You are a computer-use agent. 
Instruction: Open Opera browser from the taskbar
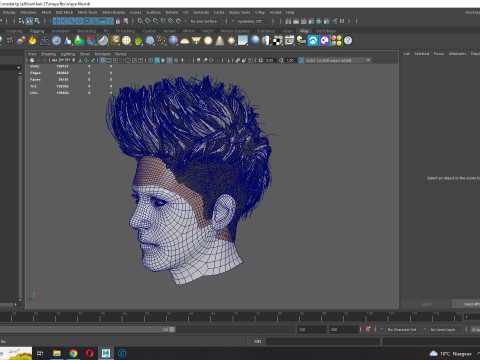[x=89, y=353]
